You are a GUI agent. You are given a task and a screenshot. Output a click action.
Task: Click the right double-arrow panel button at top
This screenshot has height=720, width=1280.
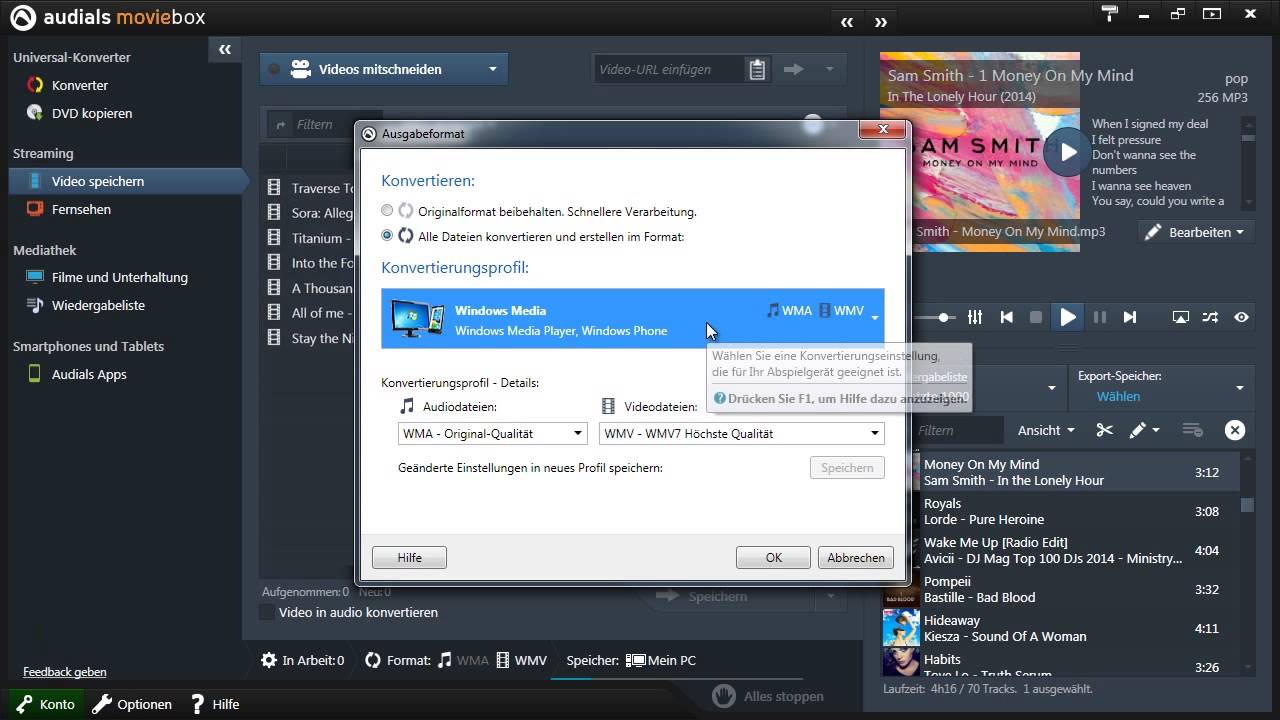[881, 22]
